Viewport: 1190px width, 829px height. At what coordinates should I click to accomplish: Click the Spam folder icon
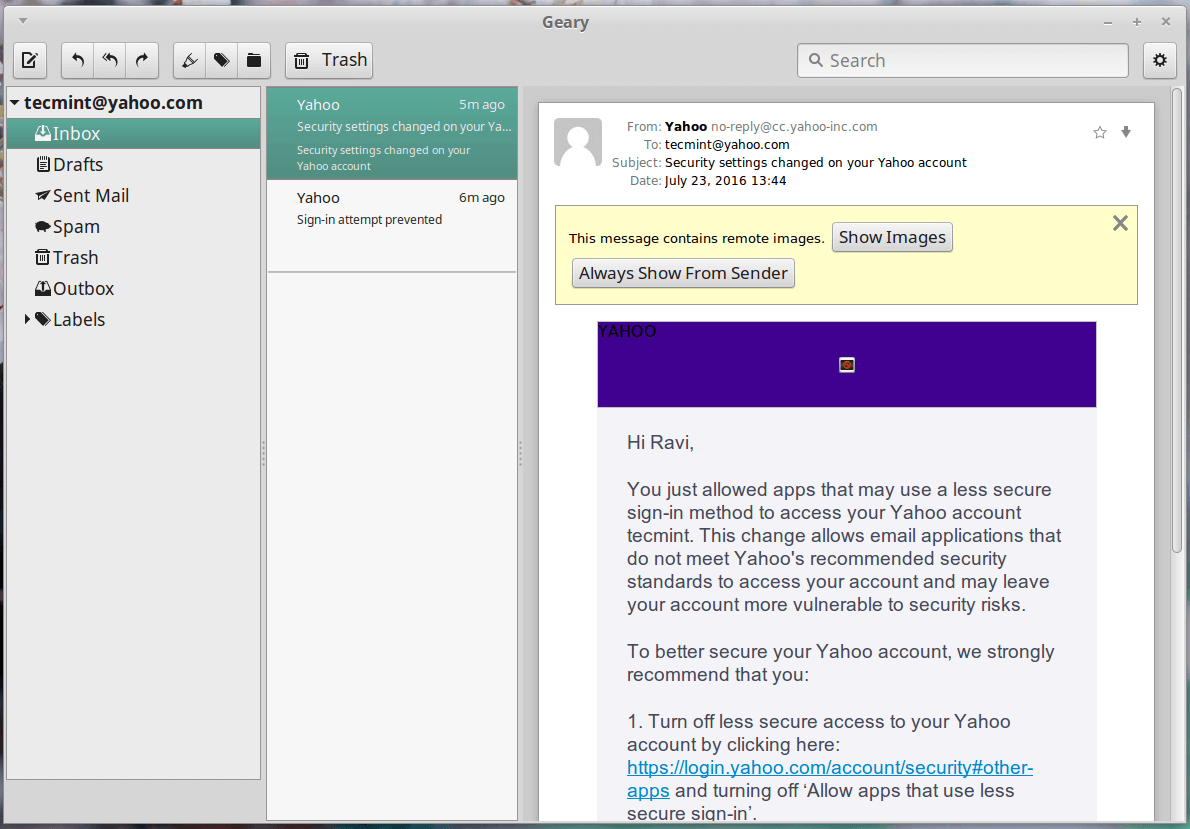click(42, 227)
